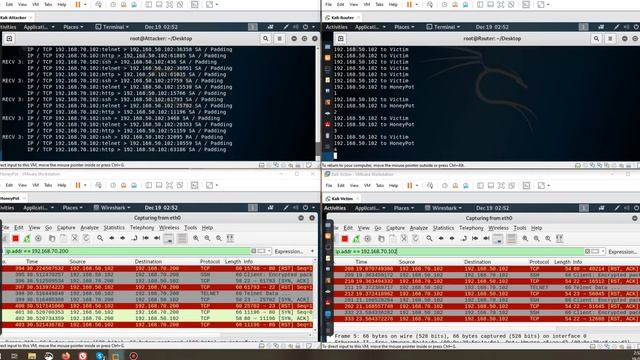The width and height of the screenshot is (640, 360).
Task: Click Find packet magnifier in Victim Wireshark
Action: pos(429,239)
